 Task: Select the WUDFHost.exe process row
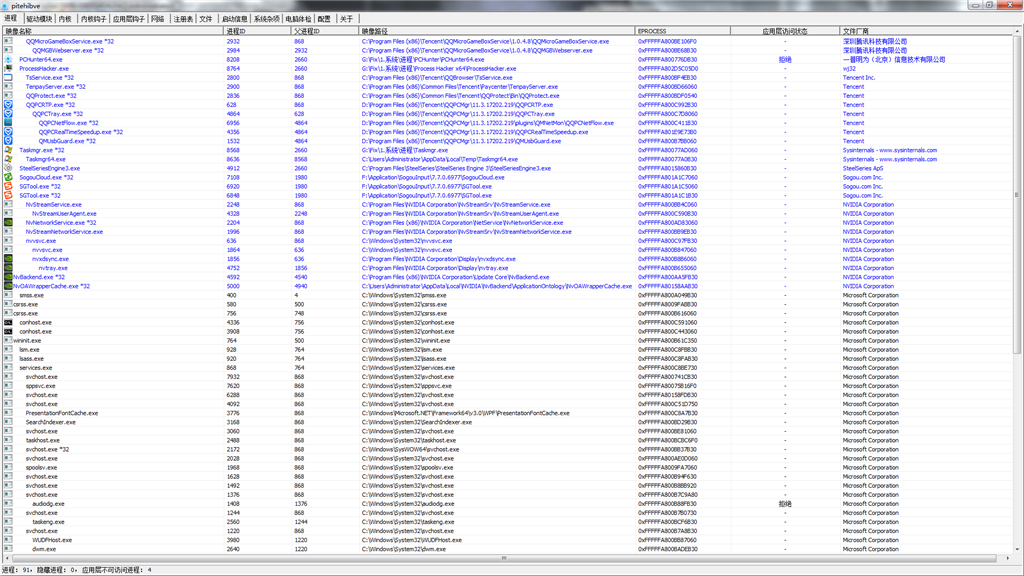508,540
